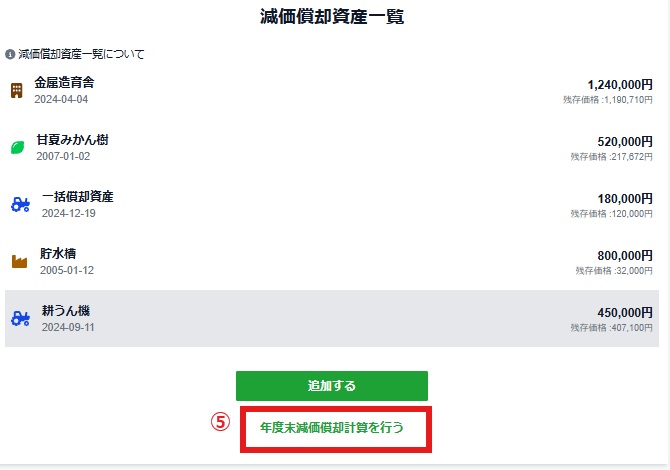Click the info icon next to 減価償却資産一覧について
The width and height of the screenshot is (670, 470).
(x=10, y=53)
